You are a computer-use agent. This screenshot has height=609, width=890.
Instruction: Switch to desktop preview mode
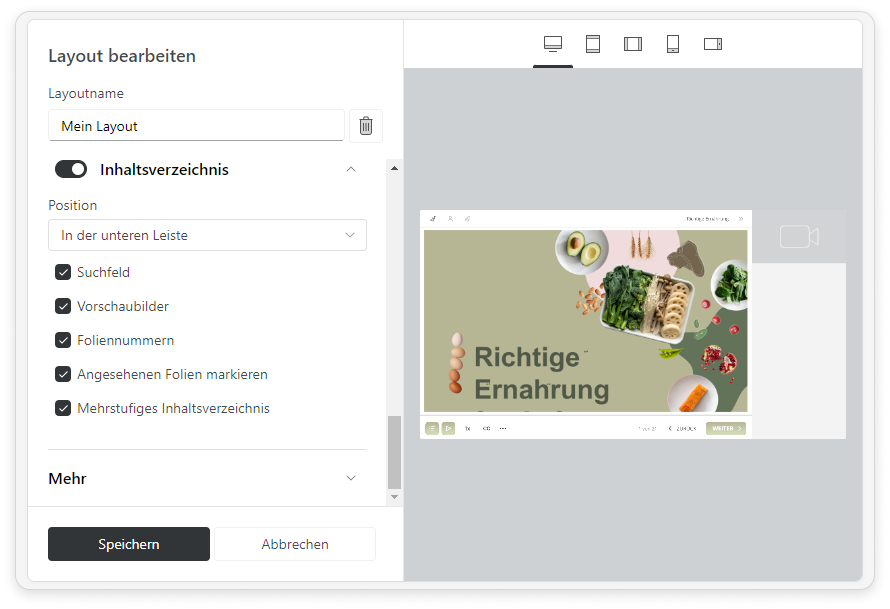553,44
